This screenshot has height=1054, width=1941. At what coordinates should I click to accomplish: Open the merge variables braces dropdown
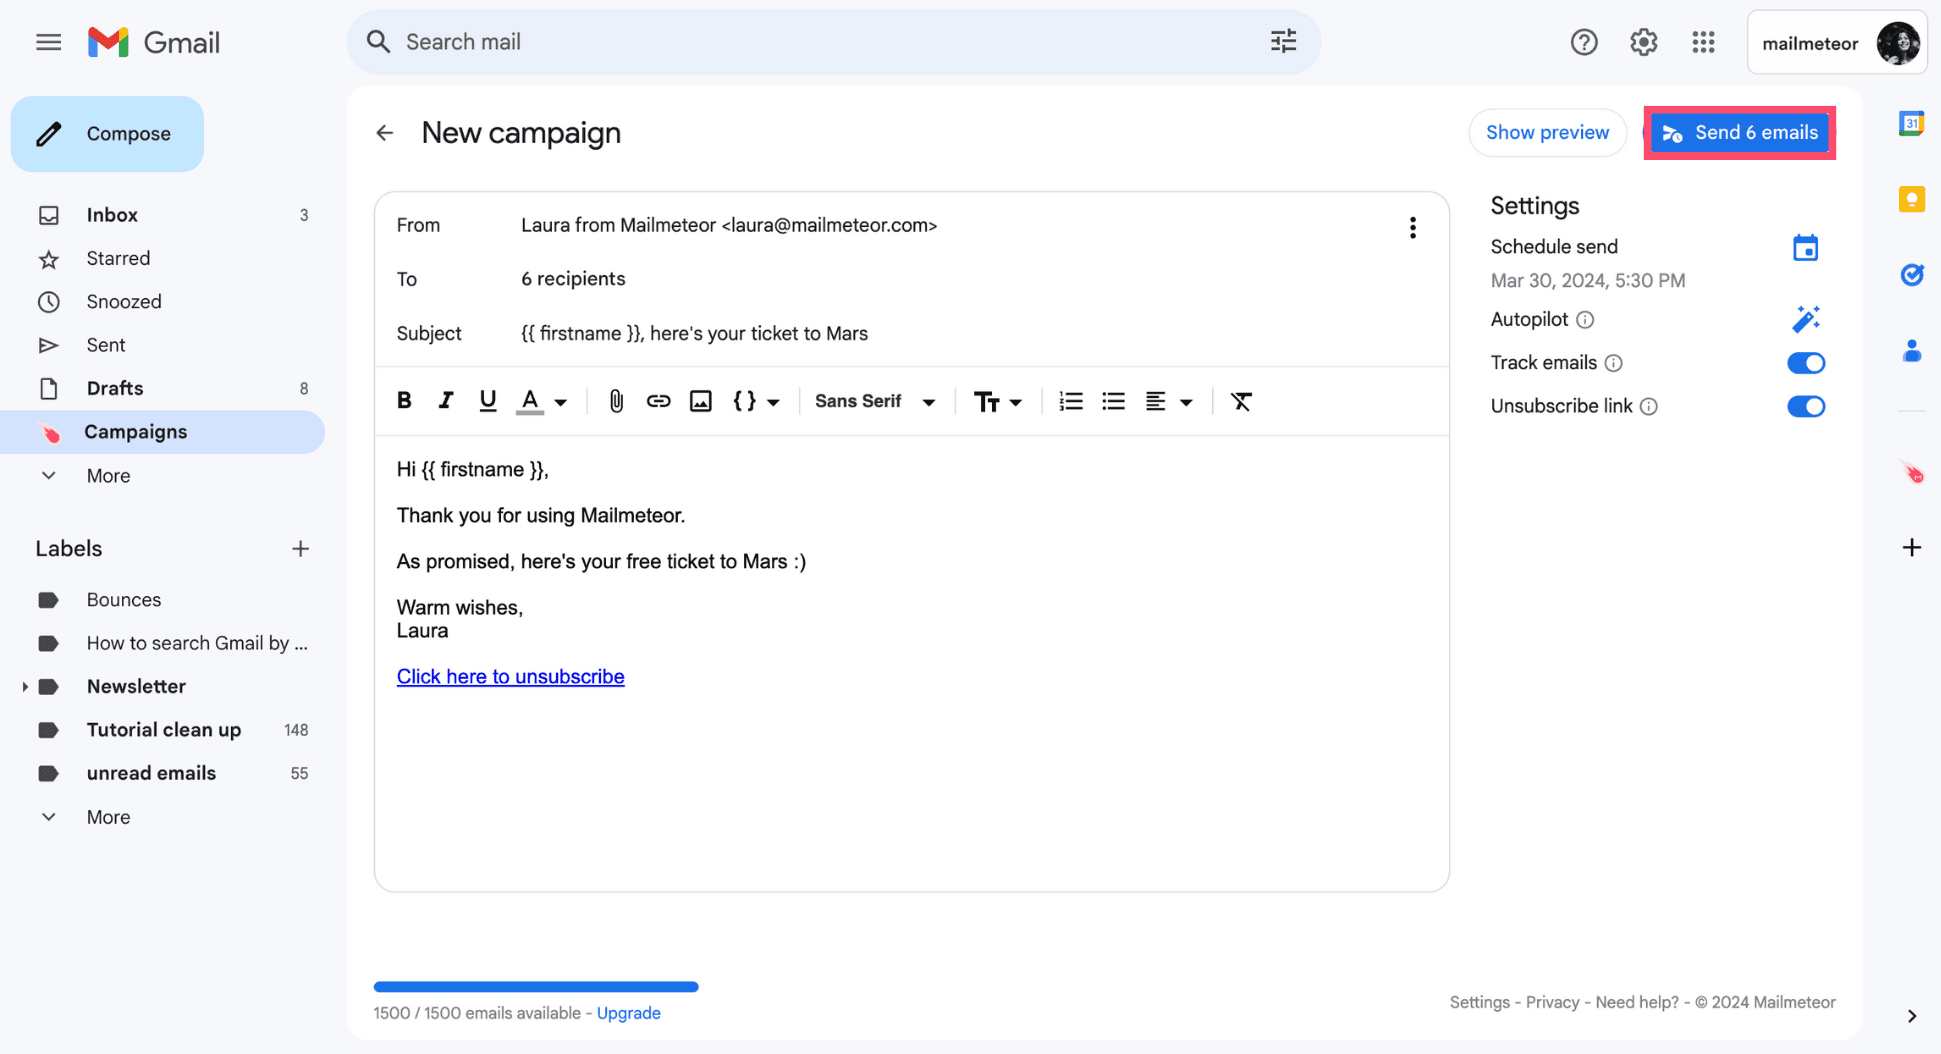pyautogui.click(x=756, y=401)
